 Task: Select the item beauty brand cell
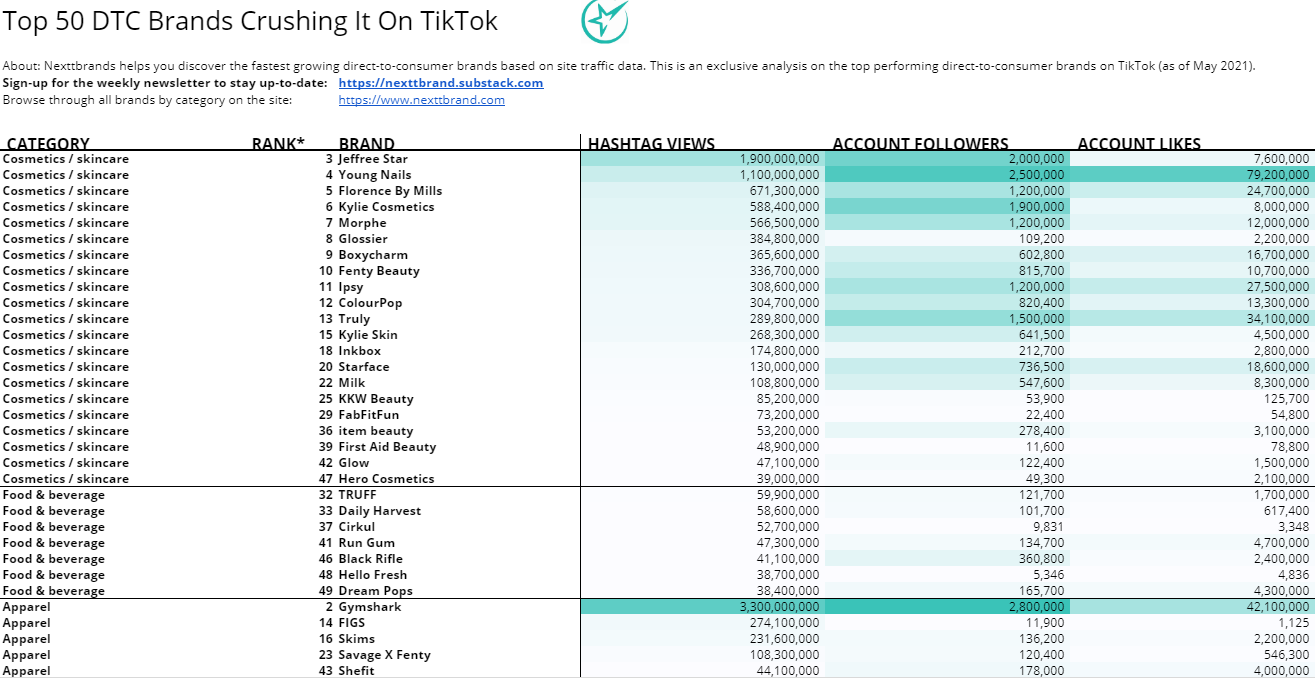tap(376, 431)
